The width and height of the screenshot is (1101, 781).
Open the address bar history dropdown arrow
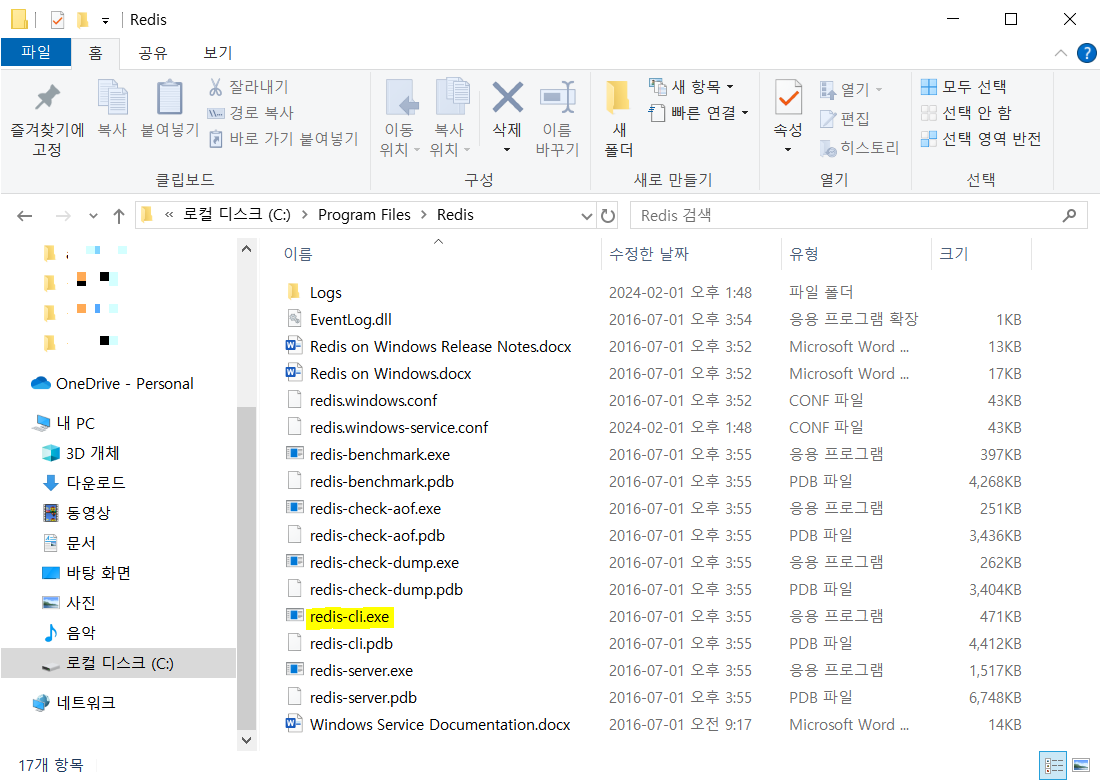(x=587, y=216)
